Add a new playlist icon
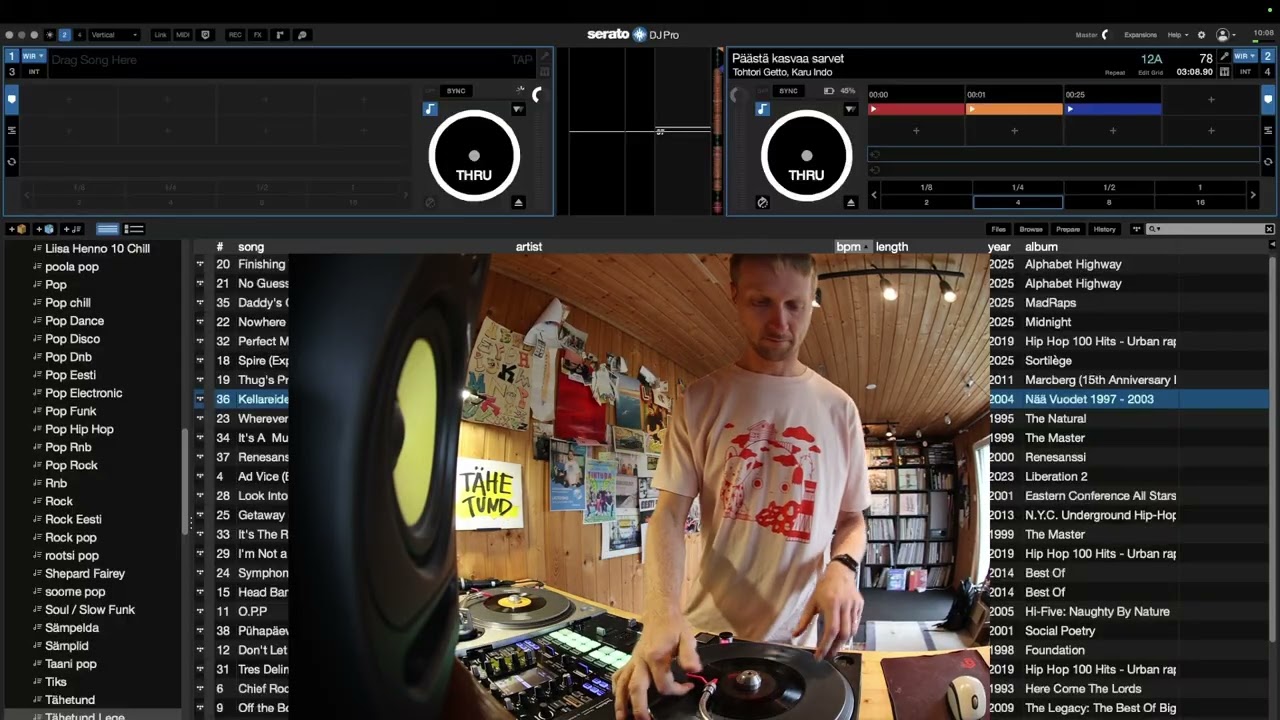Screen dimensions: 1280x720 [73, 229]
